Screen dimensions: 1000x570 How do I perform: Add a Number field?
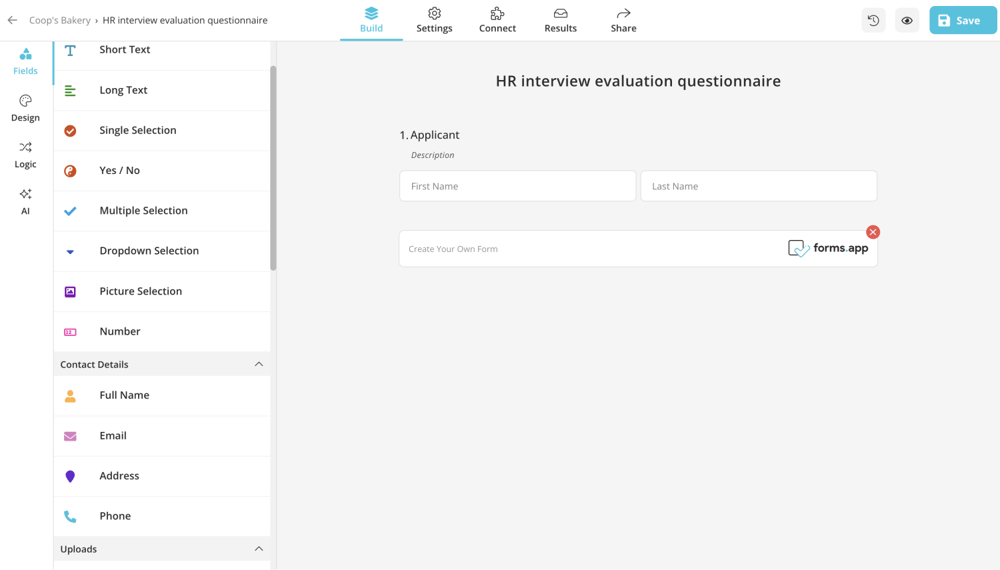click(162, 332)
